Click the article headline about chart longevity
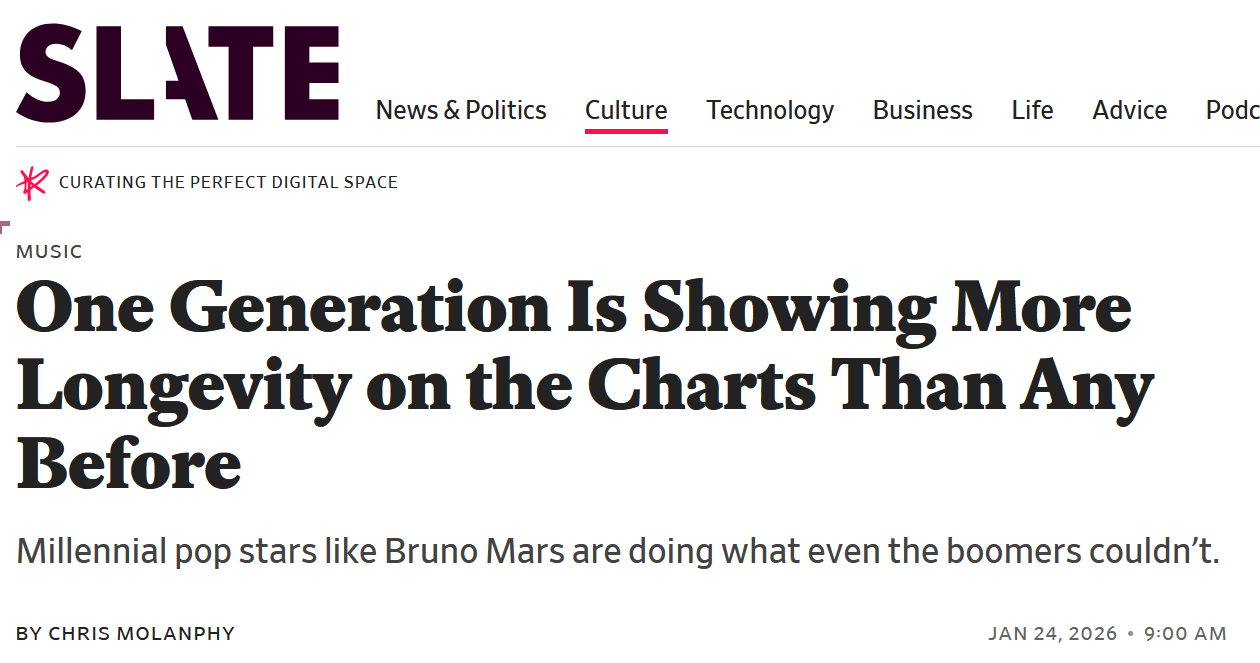 [585, 387]
